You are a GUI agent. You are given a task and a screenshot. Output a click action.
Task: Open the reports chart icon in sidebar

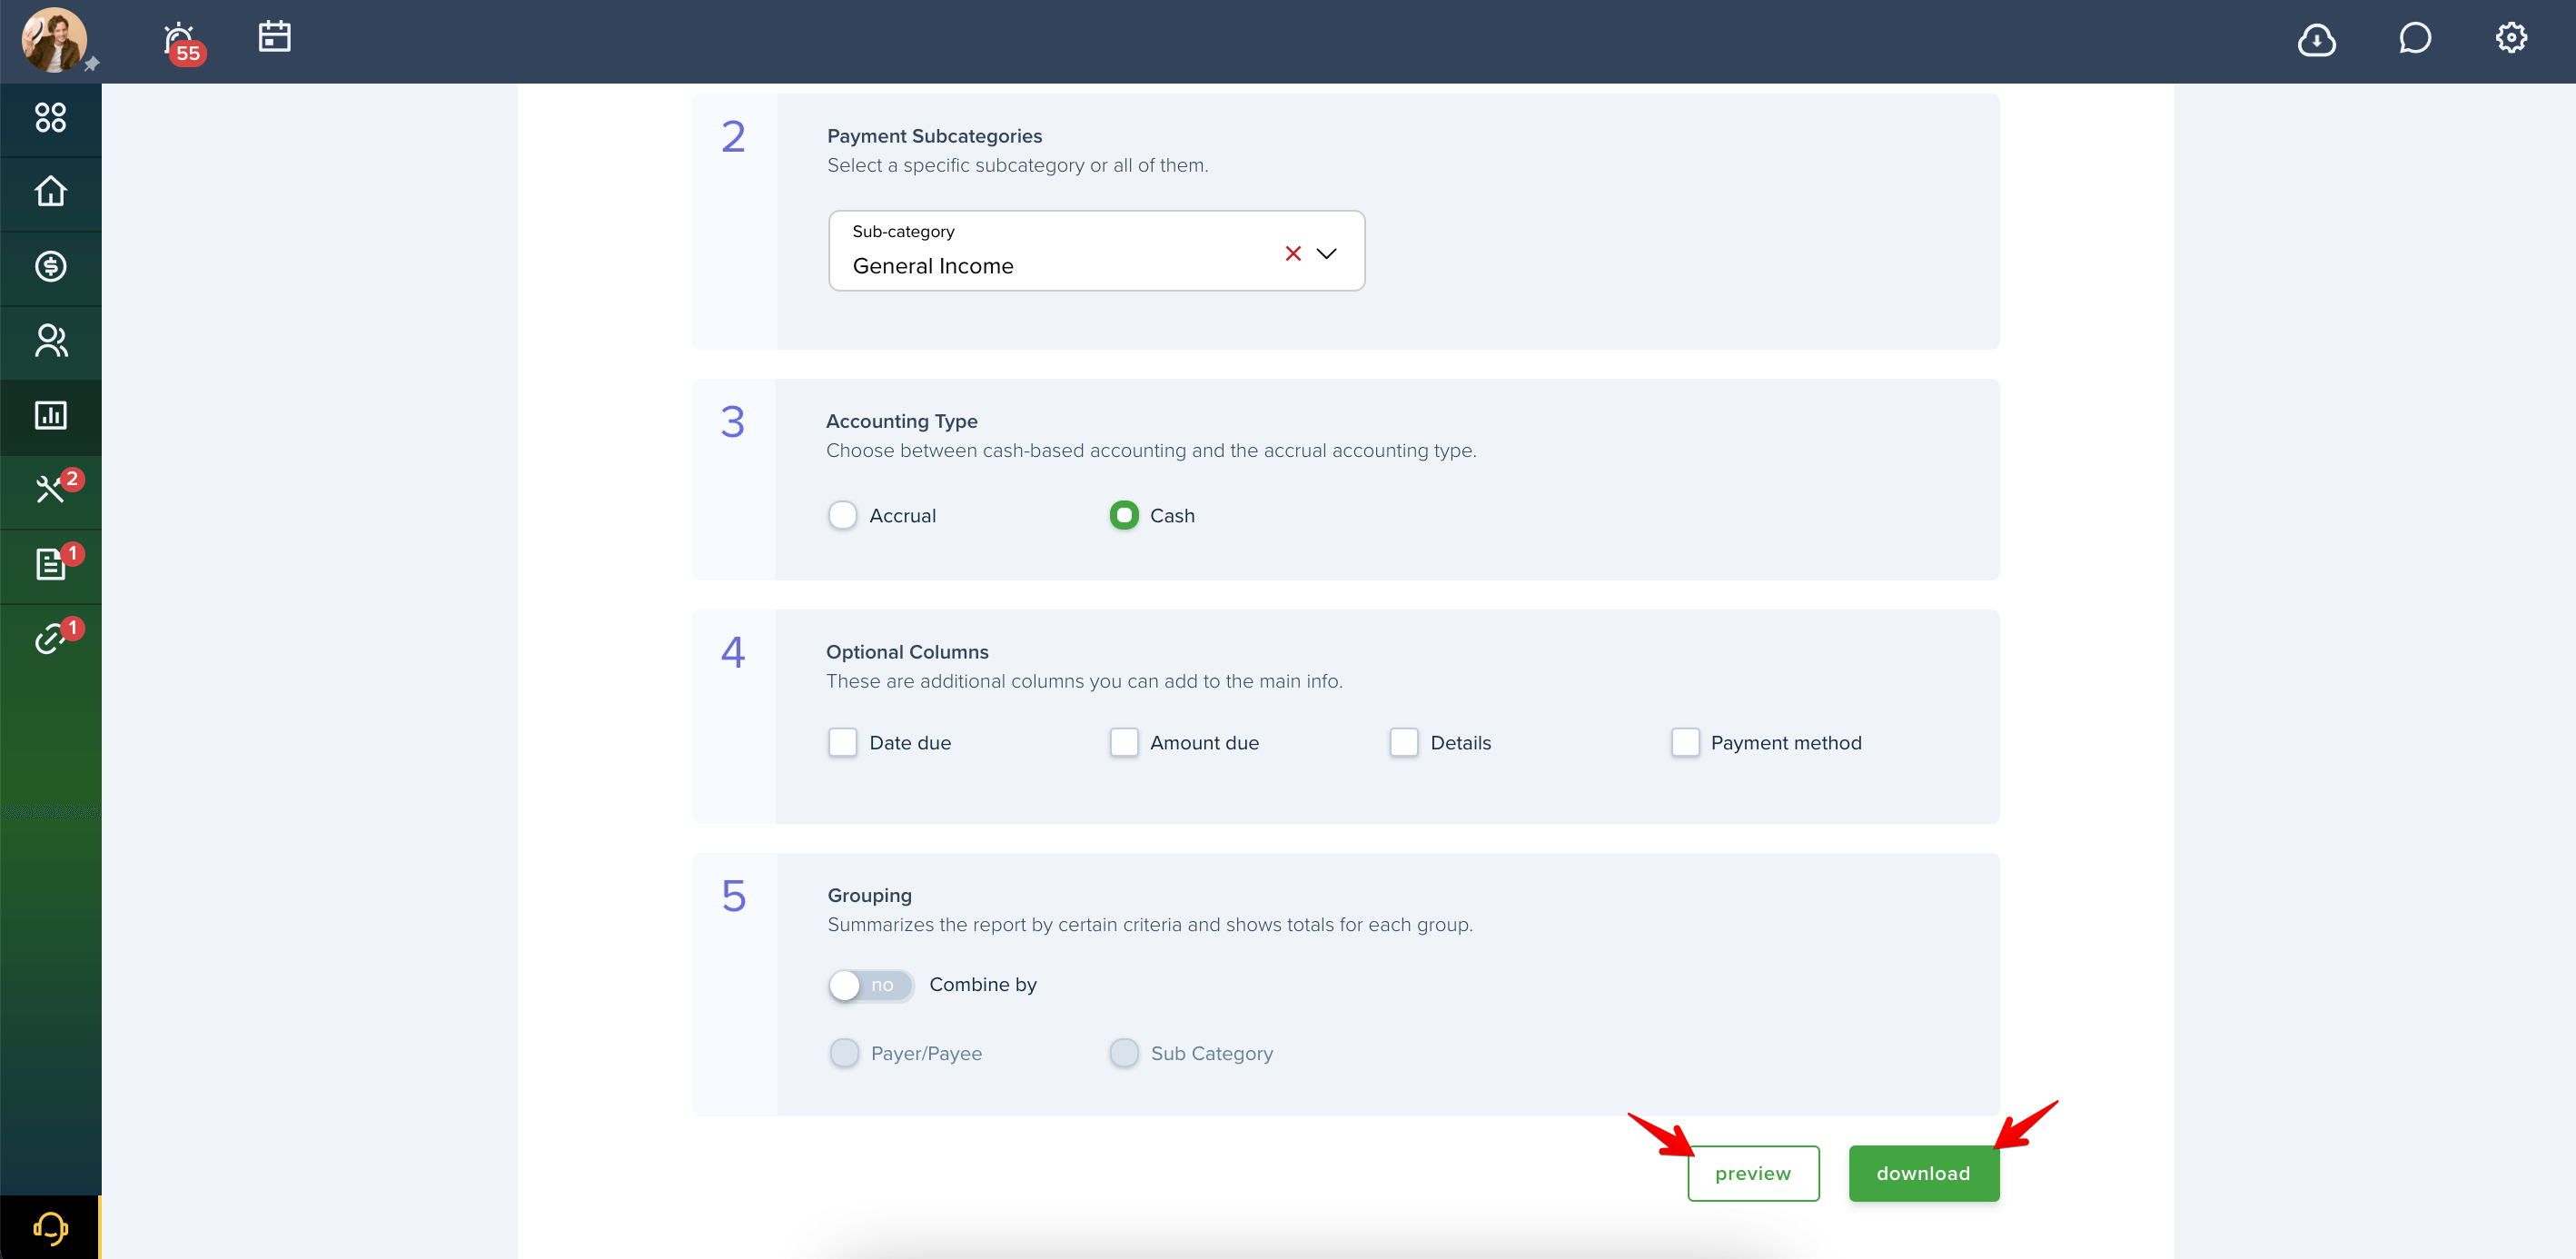point(50,416)
